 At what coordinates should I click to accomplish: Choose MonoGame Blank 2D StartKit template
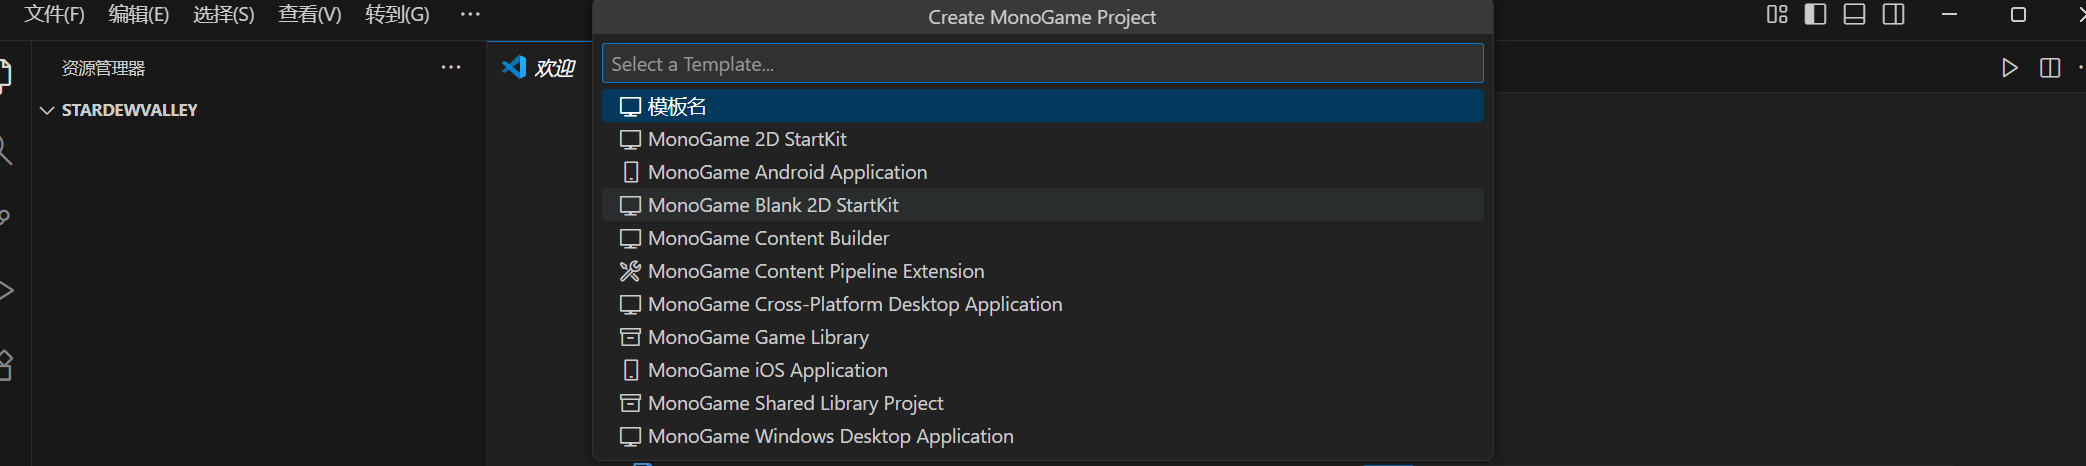coord(1042,205)
